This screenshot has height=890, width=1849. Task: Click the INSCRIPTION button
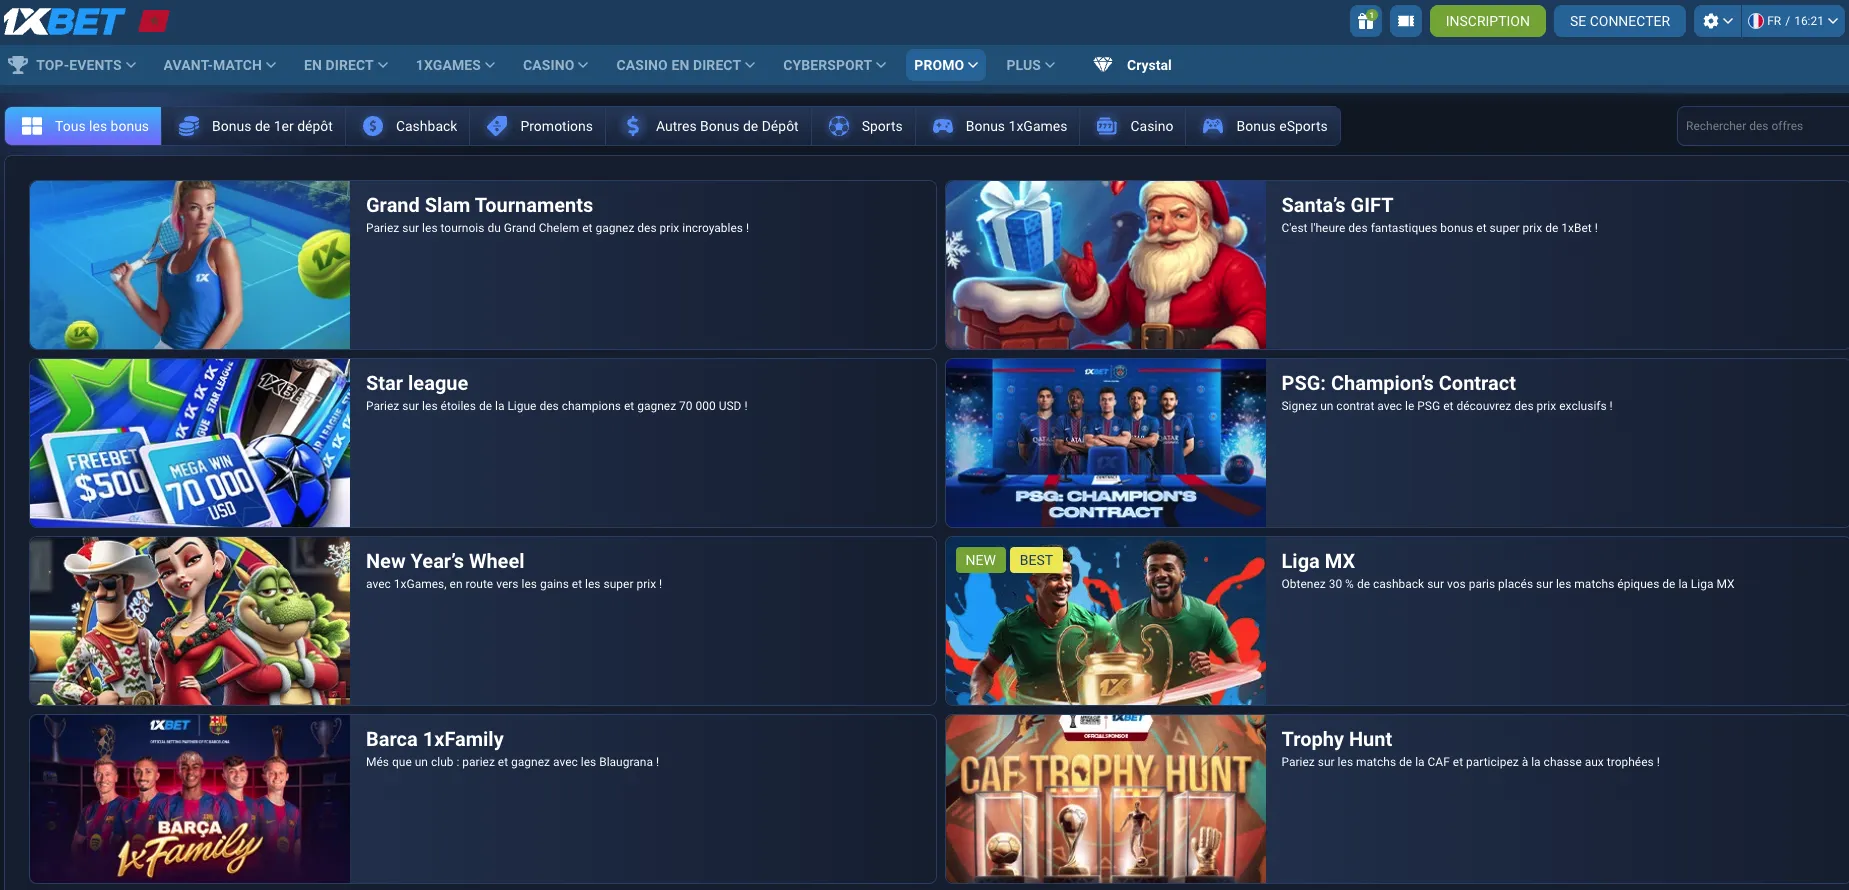(1487, 21)
